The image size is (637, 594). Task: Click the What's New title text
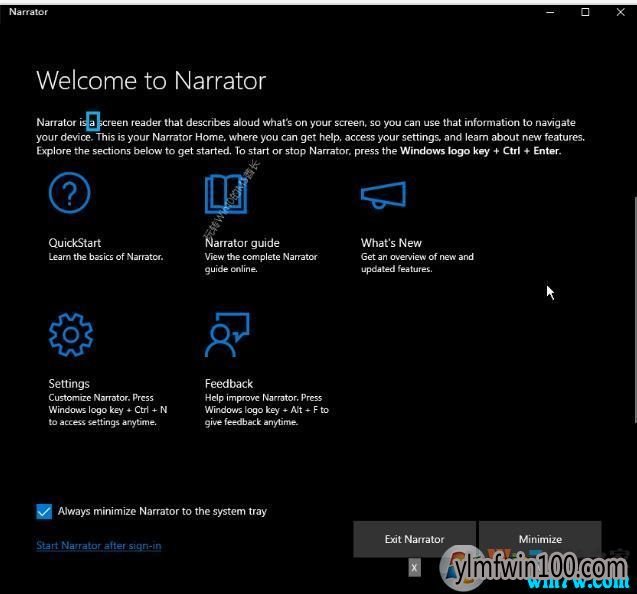[x=391, y=243]
